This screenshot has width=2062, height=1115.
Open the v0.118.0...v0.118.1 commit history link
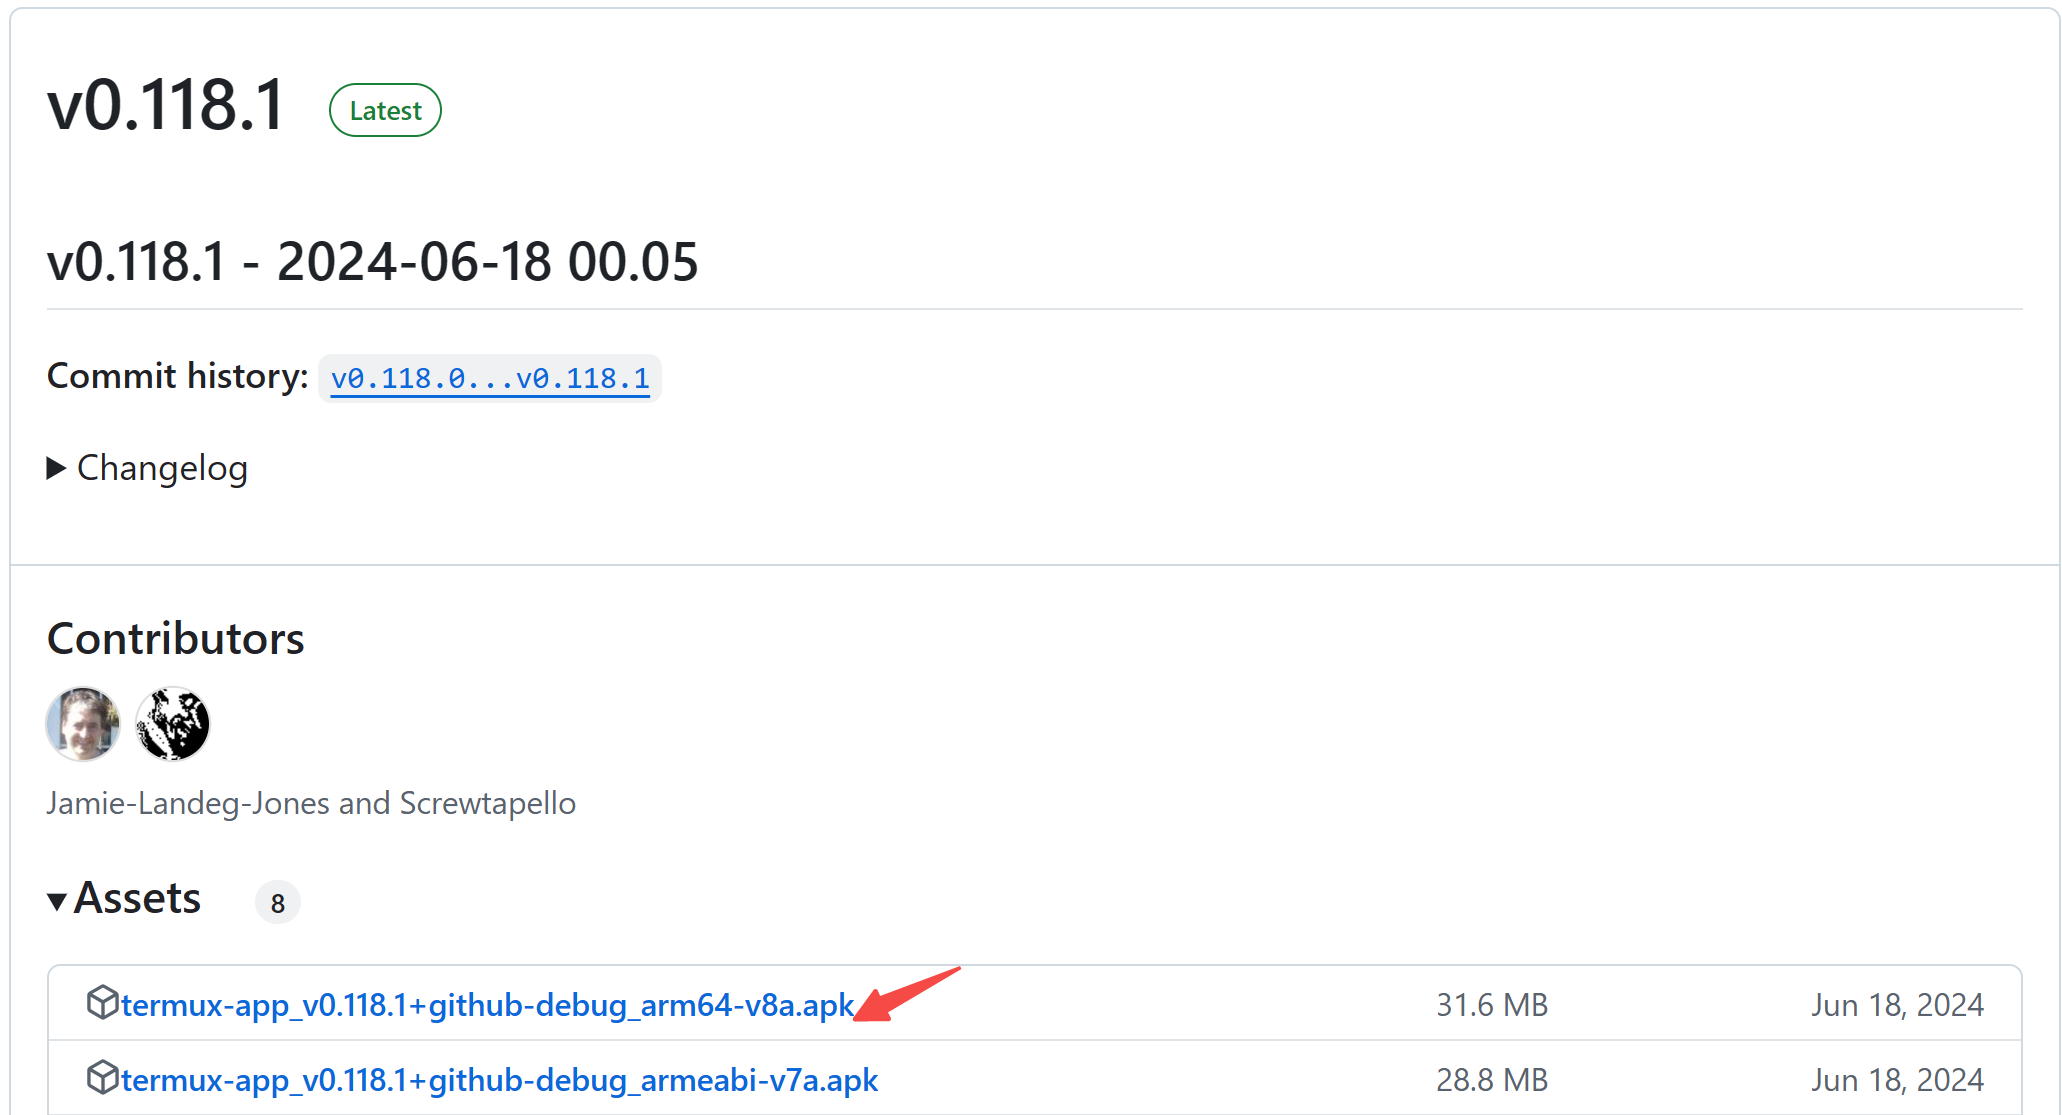point(489,379)
